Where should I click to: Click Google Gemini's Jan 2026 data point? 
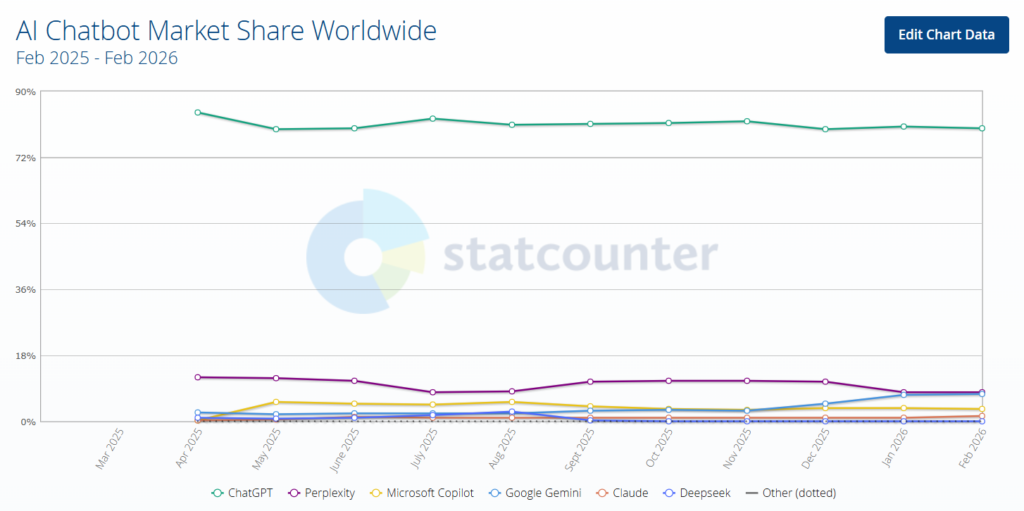coord(904,394)
